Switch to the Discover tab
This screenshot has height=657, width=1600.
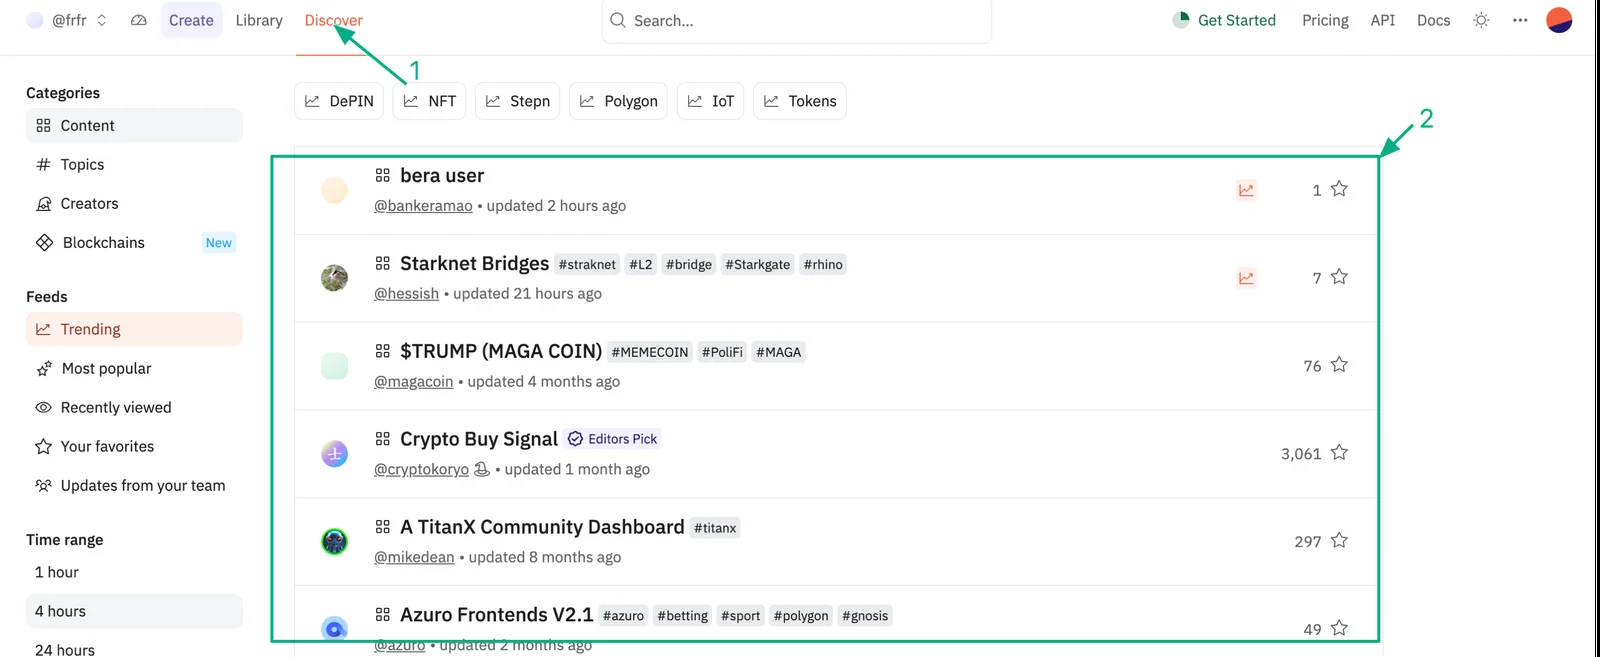tap(334, 20)
